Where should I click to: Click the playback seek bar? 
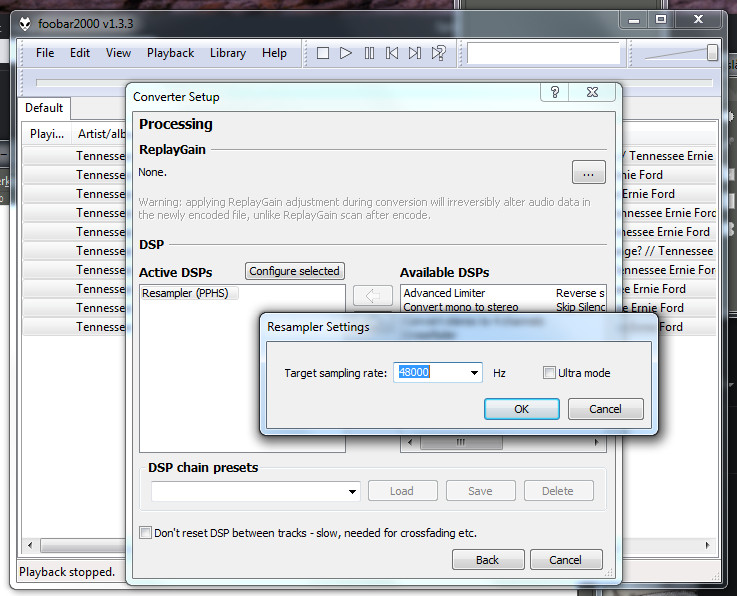point(374,83)
